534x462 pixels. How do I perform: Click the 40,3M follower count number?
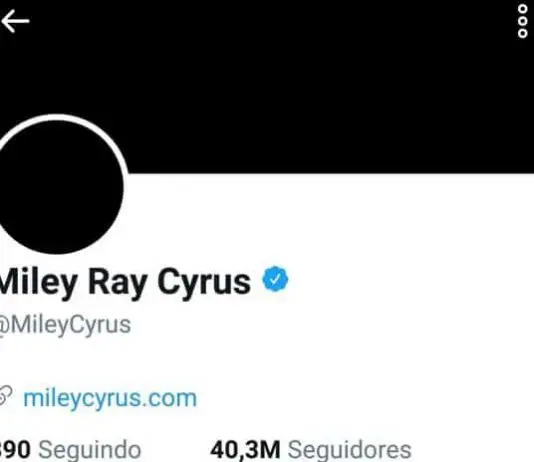[x=245, y=450]
